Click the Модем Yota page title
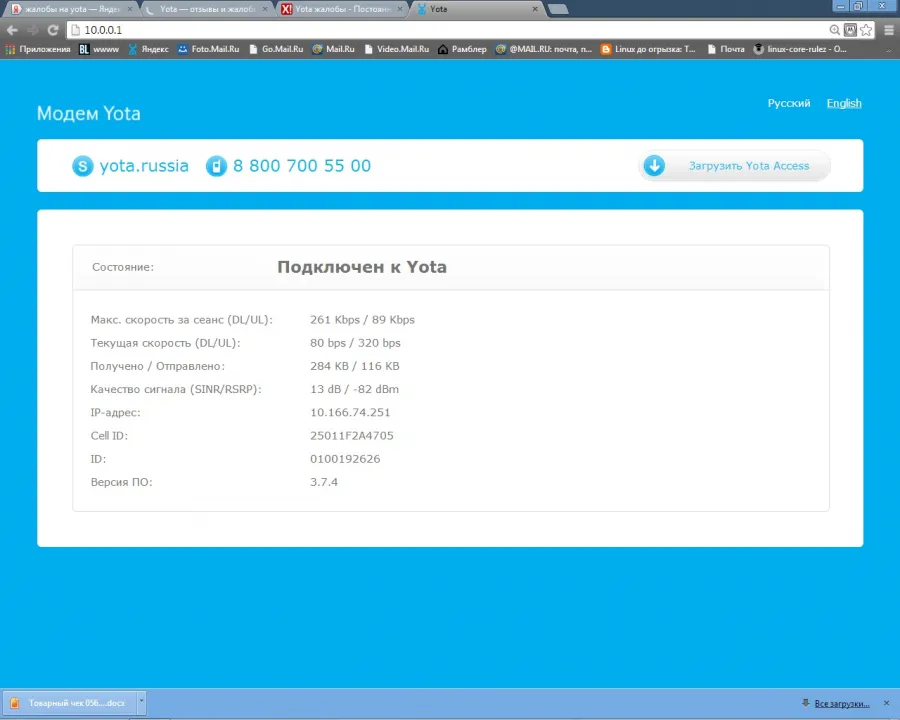Screen dimensions: 900x720 (x=88, y=113)
